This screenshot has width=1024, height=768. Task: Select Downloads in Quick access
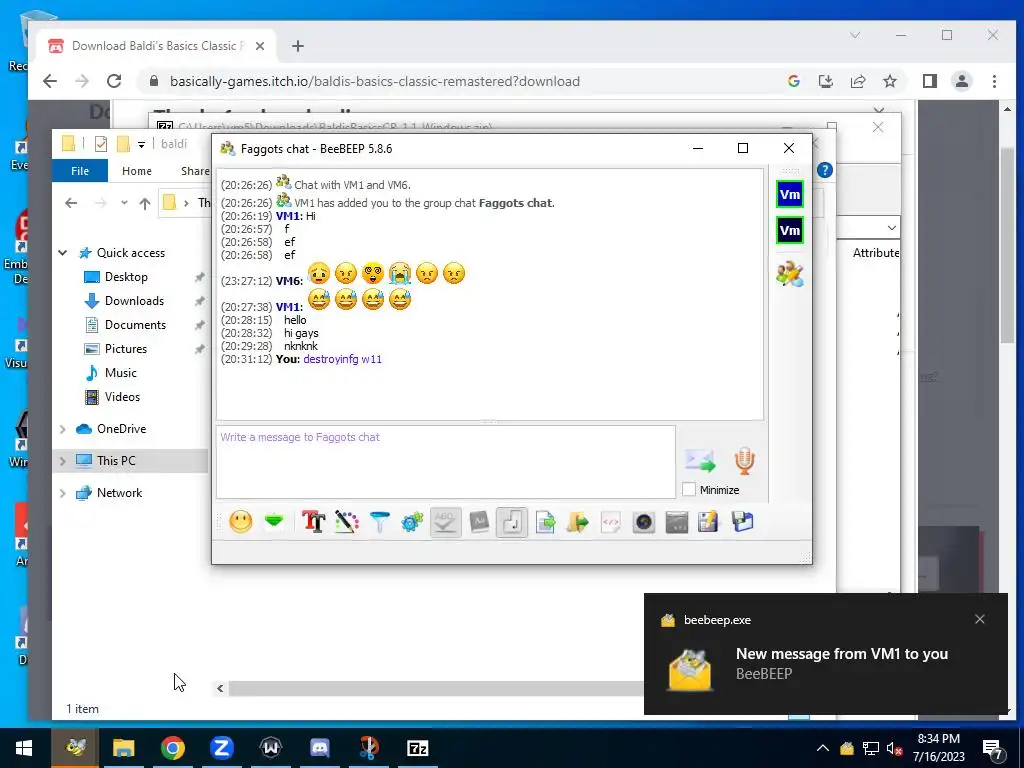tap(135, 300)
